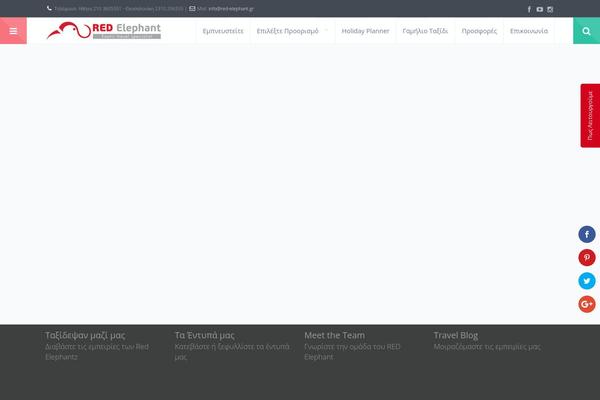The width and height of the screenshot is (600, 400).
Task: Expand the Επιλέξτε Προορισμό dropdown menu
Action: [292, 31]
